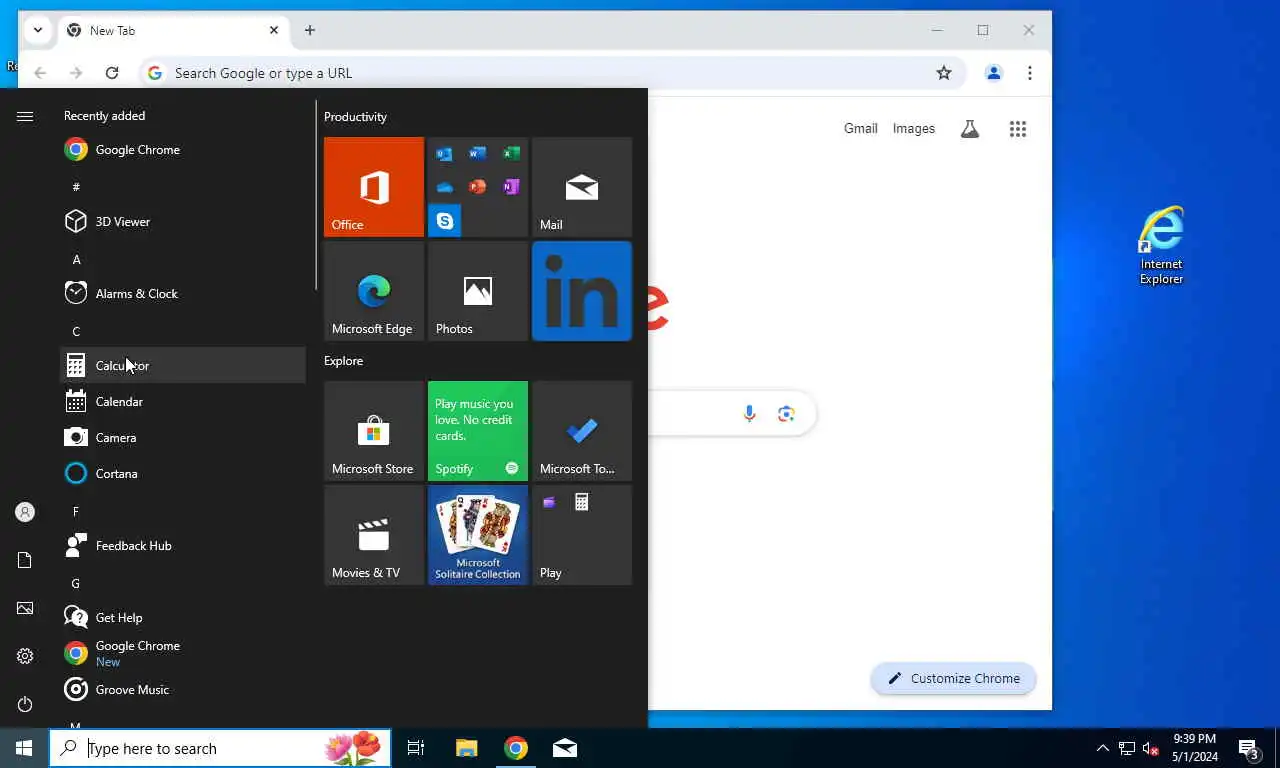Open the LinkedIn tile
Screen dimensions: 1280x768
tap(582, 291)
